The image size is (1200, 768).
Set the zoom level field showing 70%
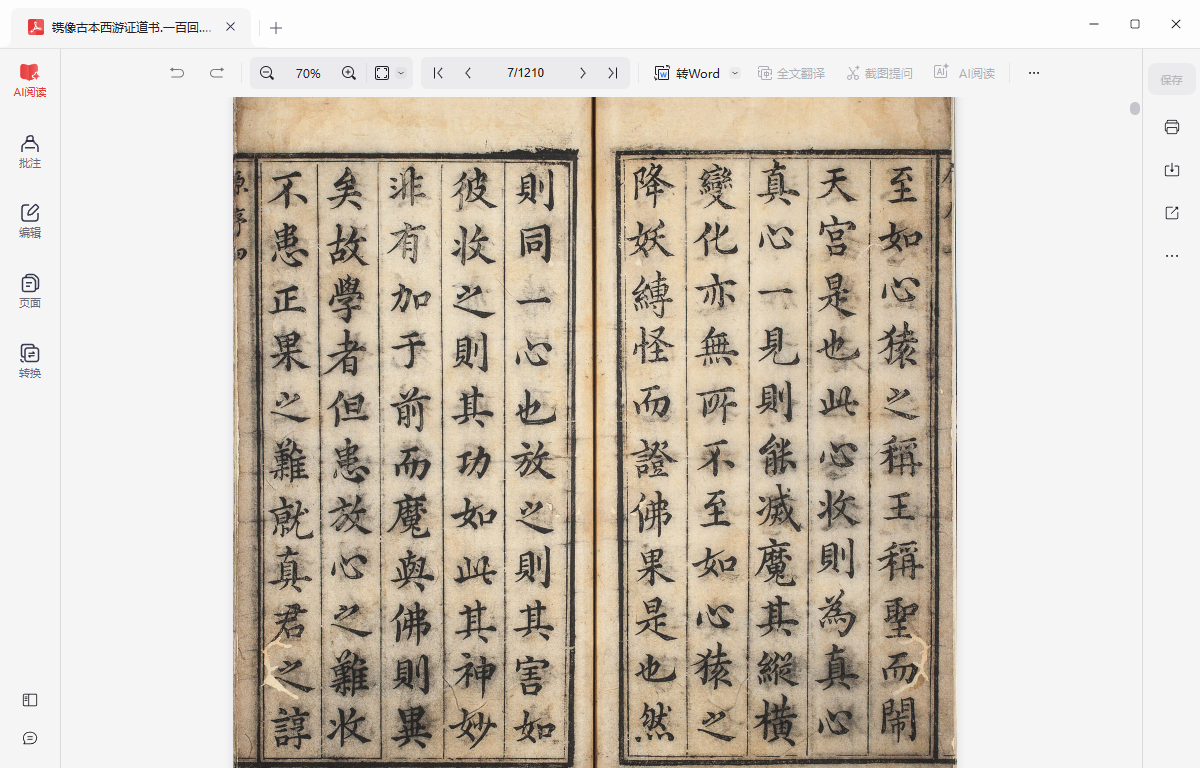(308, 73)
